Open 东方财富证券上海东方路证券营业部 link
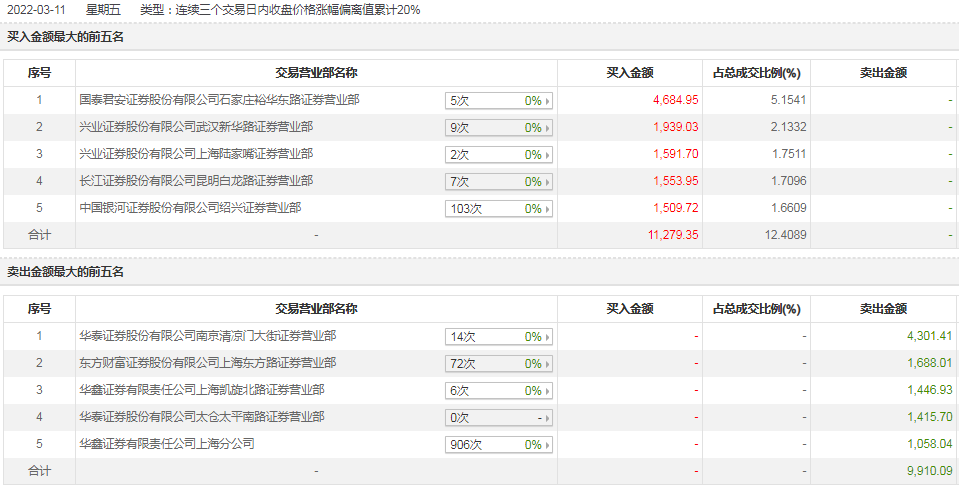The height and width of the screenshot is (487, 959). [x=208, y=363]
